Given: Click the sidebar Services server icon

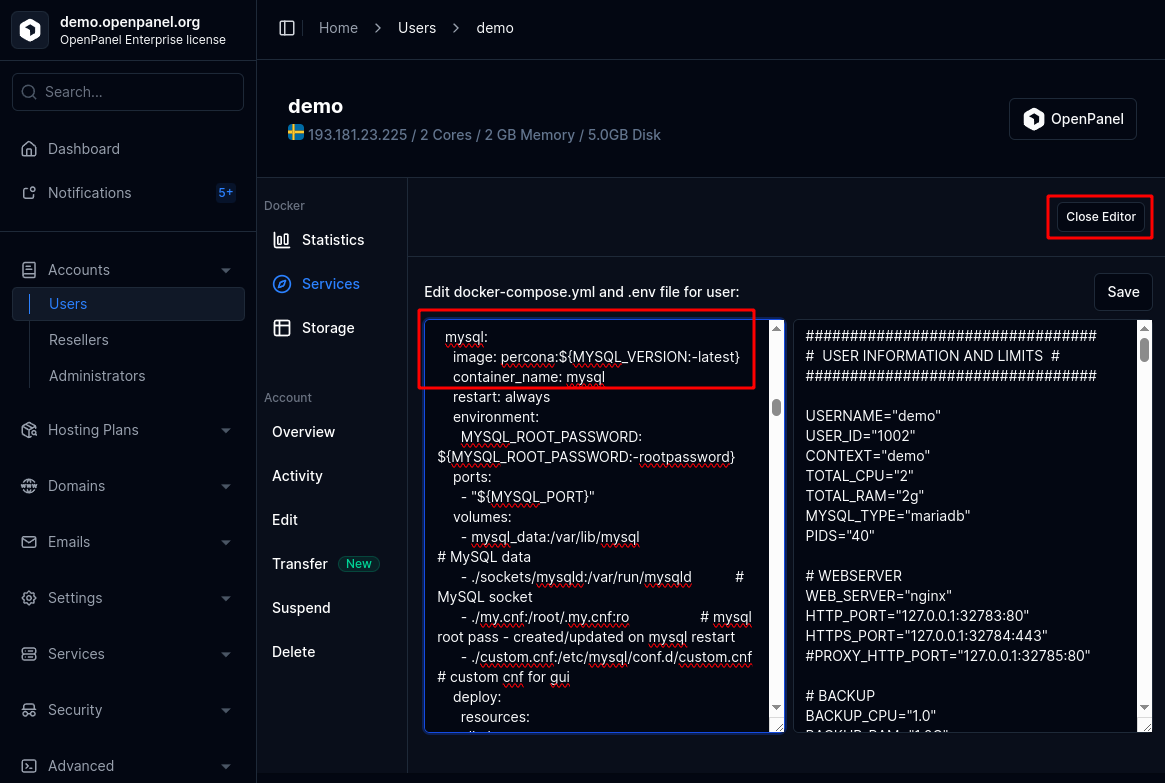Looking at the screenshot, I should (29, 654).
